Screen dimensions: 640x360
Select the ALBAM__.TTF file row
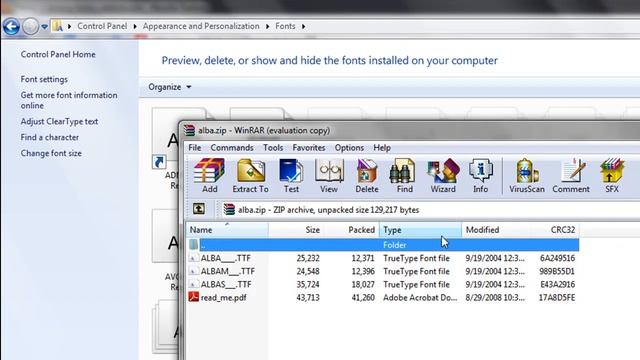coord(383,271)
